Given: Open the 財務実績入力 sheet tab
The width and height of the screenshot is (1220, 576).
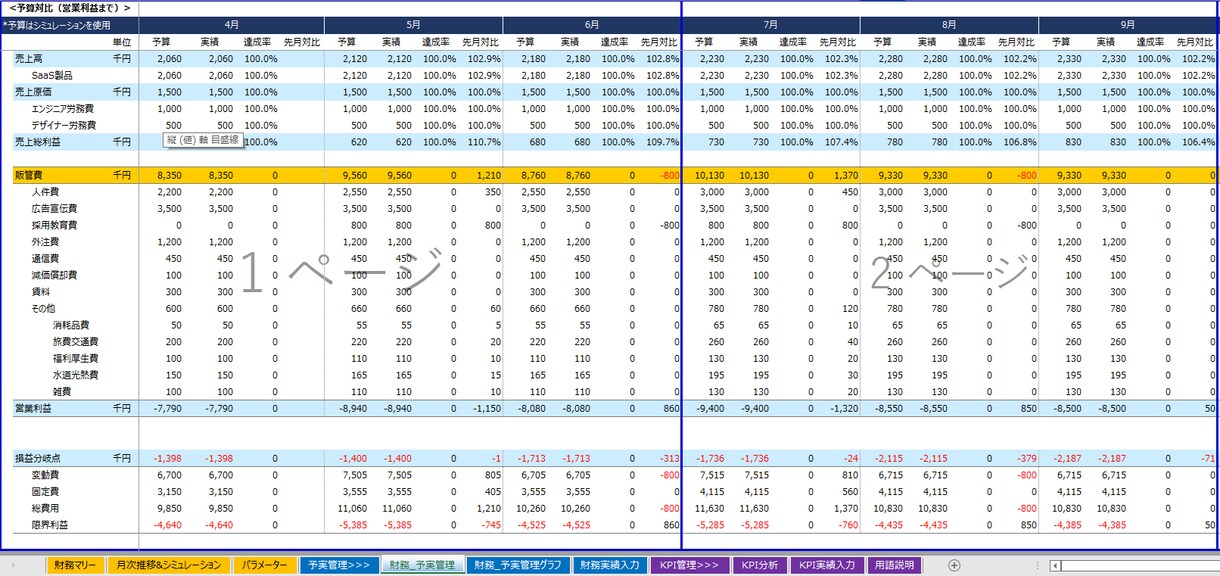Looking at the screenshot, I should [x=610, y=565].
